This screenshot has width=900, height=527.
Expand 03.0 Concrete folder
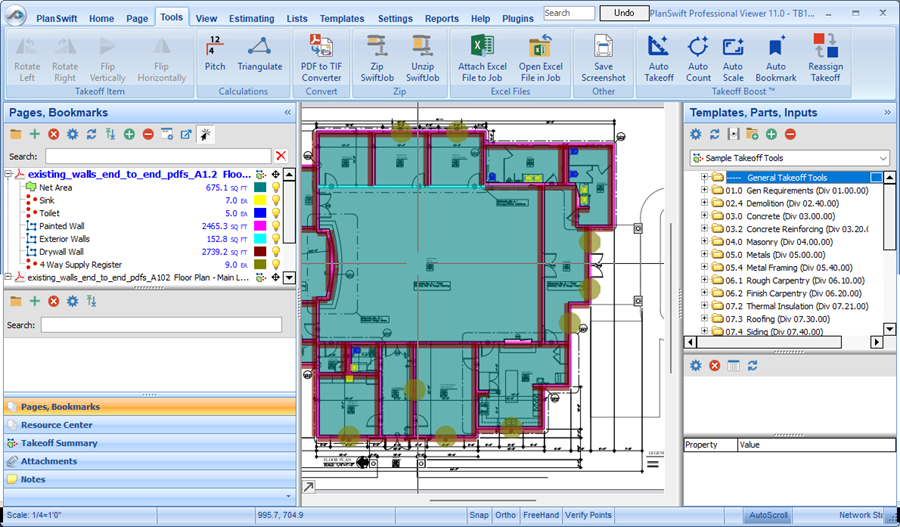[x=704, y=216]
